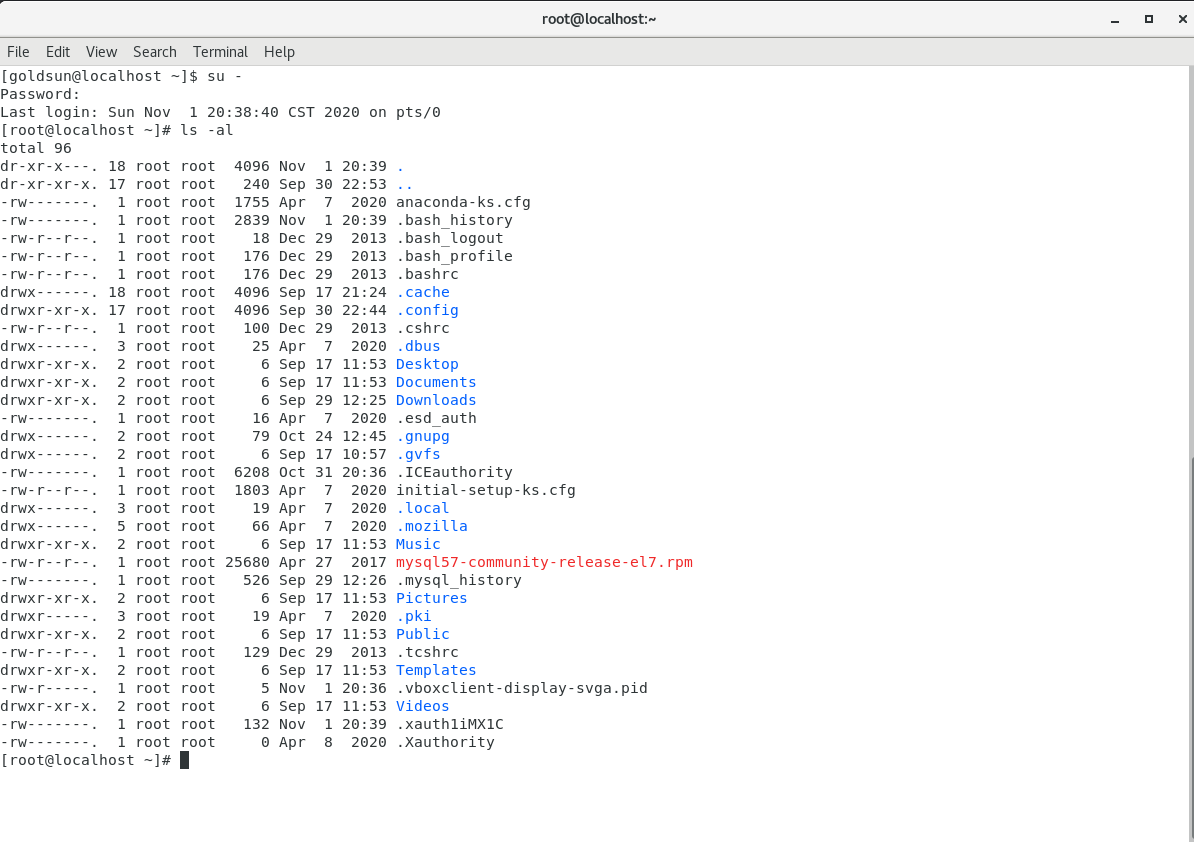Select the mysql57-community-release-el7.rpm filename
The width and height of the screenshot is (1194, 842).
pyautogui.click(x=544, y=562)
